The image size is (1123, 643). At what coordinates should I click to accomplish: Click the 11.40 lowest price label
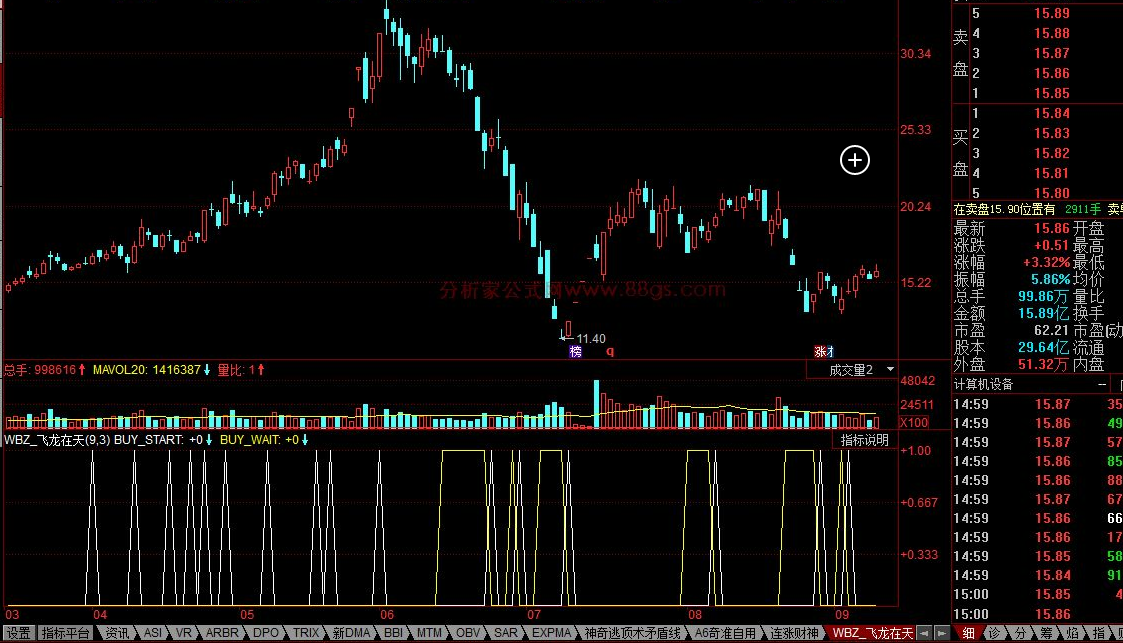591,339
